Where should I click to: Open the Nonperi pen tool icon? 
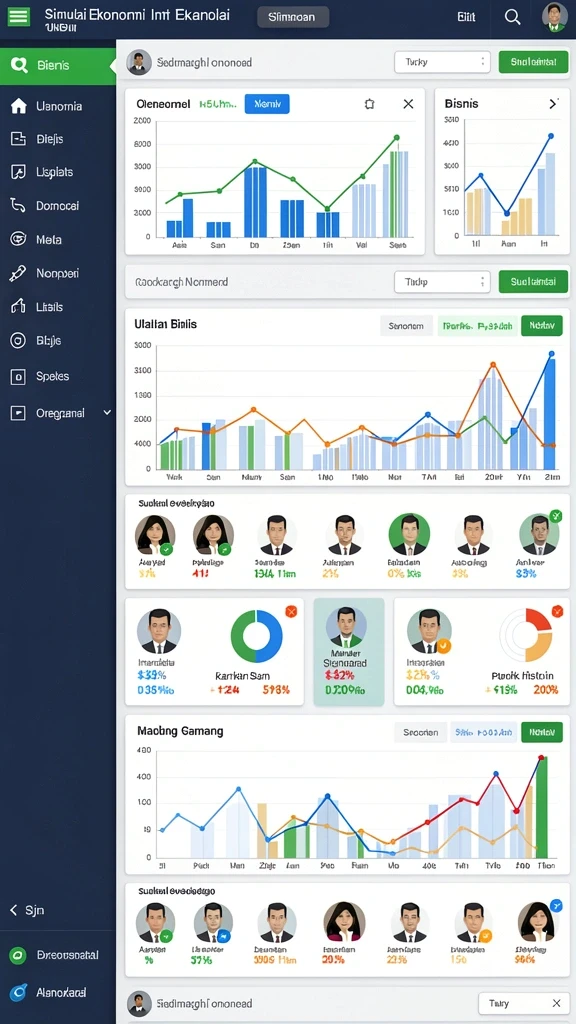(x=18, y=273)
